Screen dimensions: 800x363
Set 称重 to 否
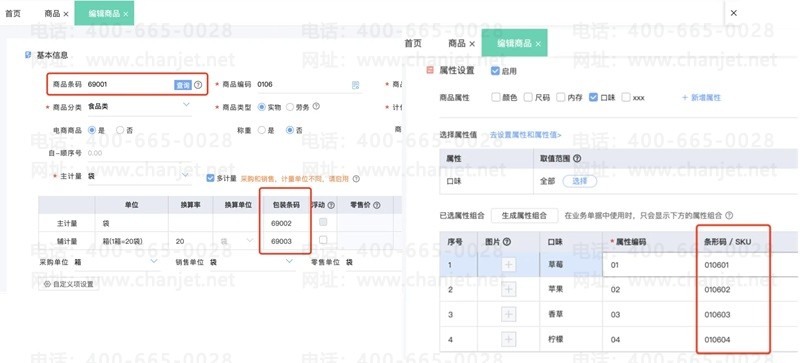[x=290, y=130]
